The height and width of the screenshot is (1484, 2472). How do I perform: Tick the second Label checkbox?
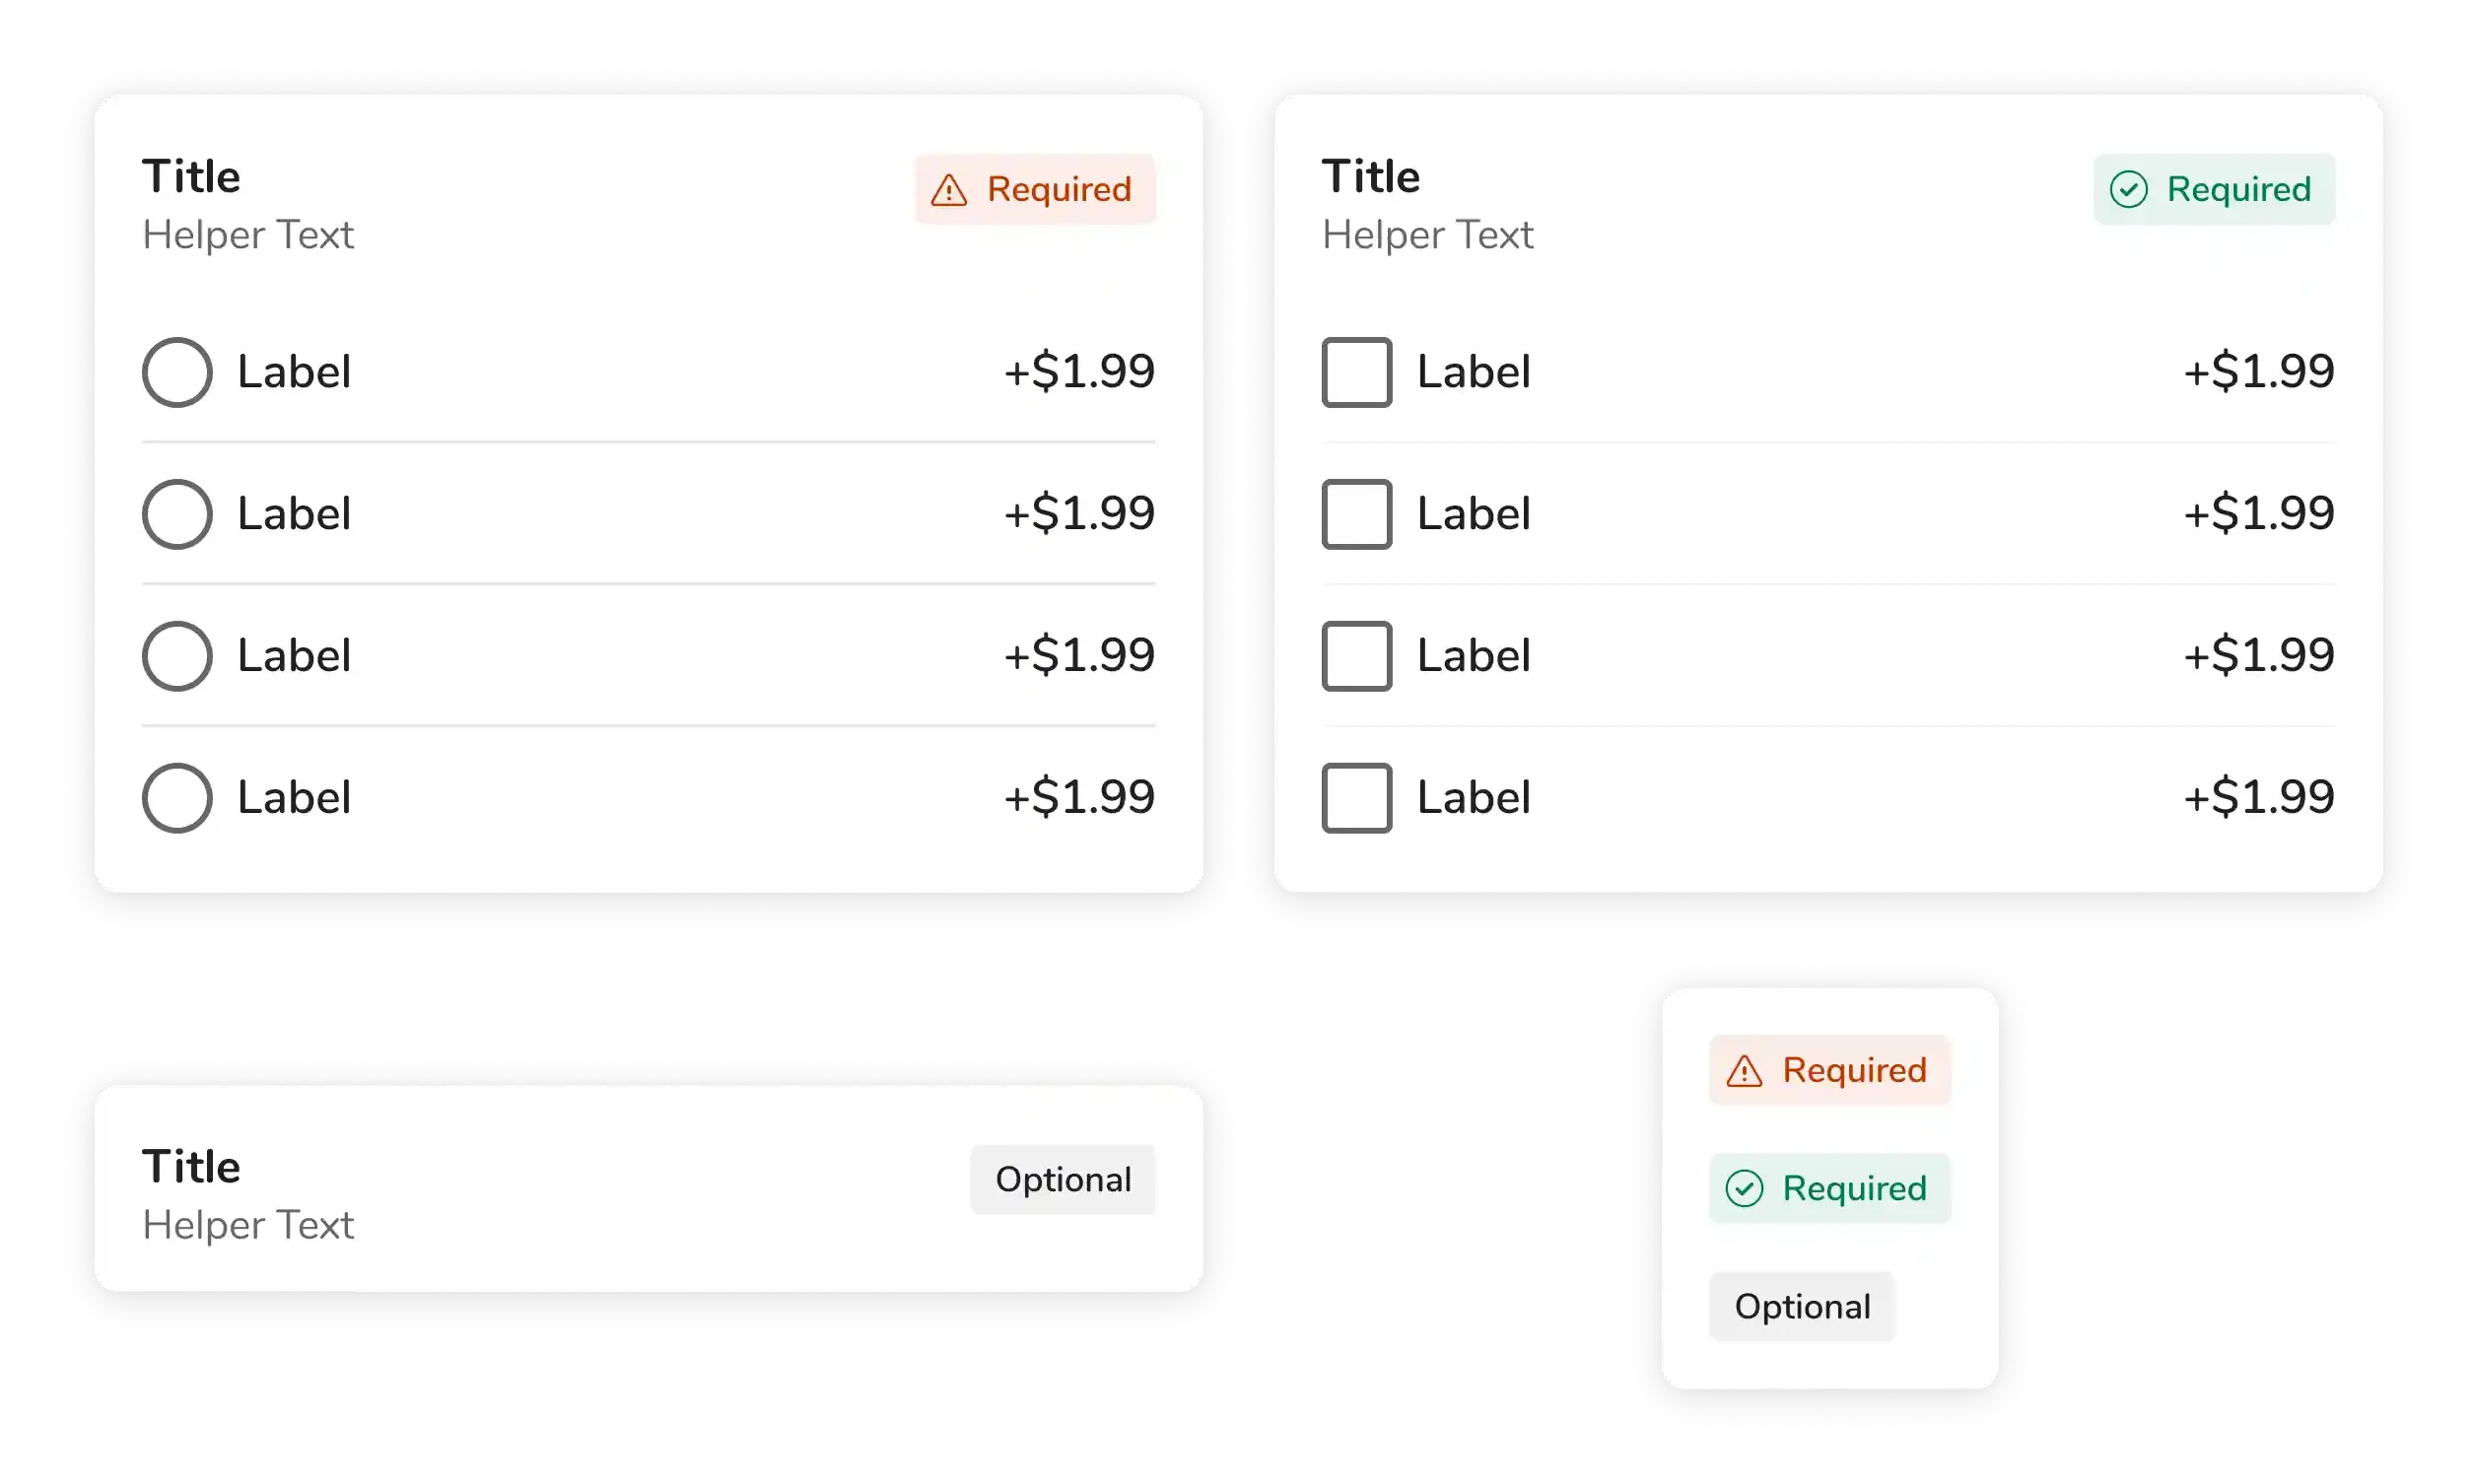pos(1356,514)
